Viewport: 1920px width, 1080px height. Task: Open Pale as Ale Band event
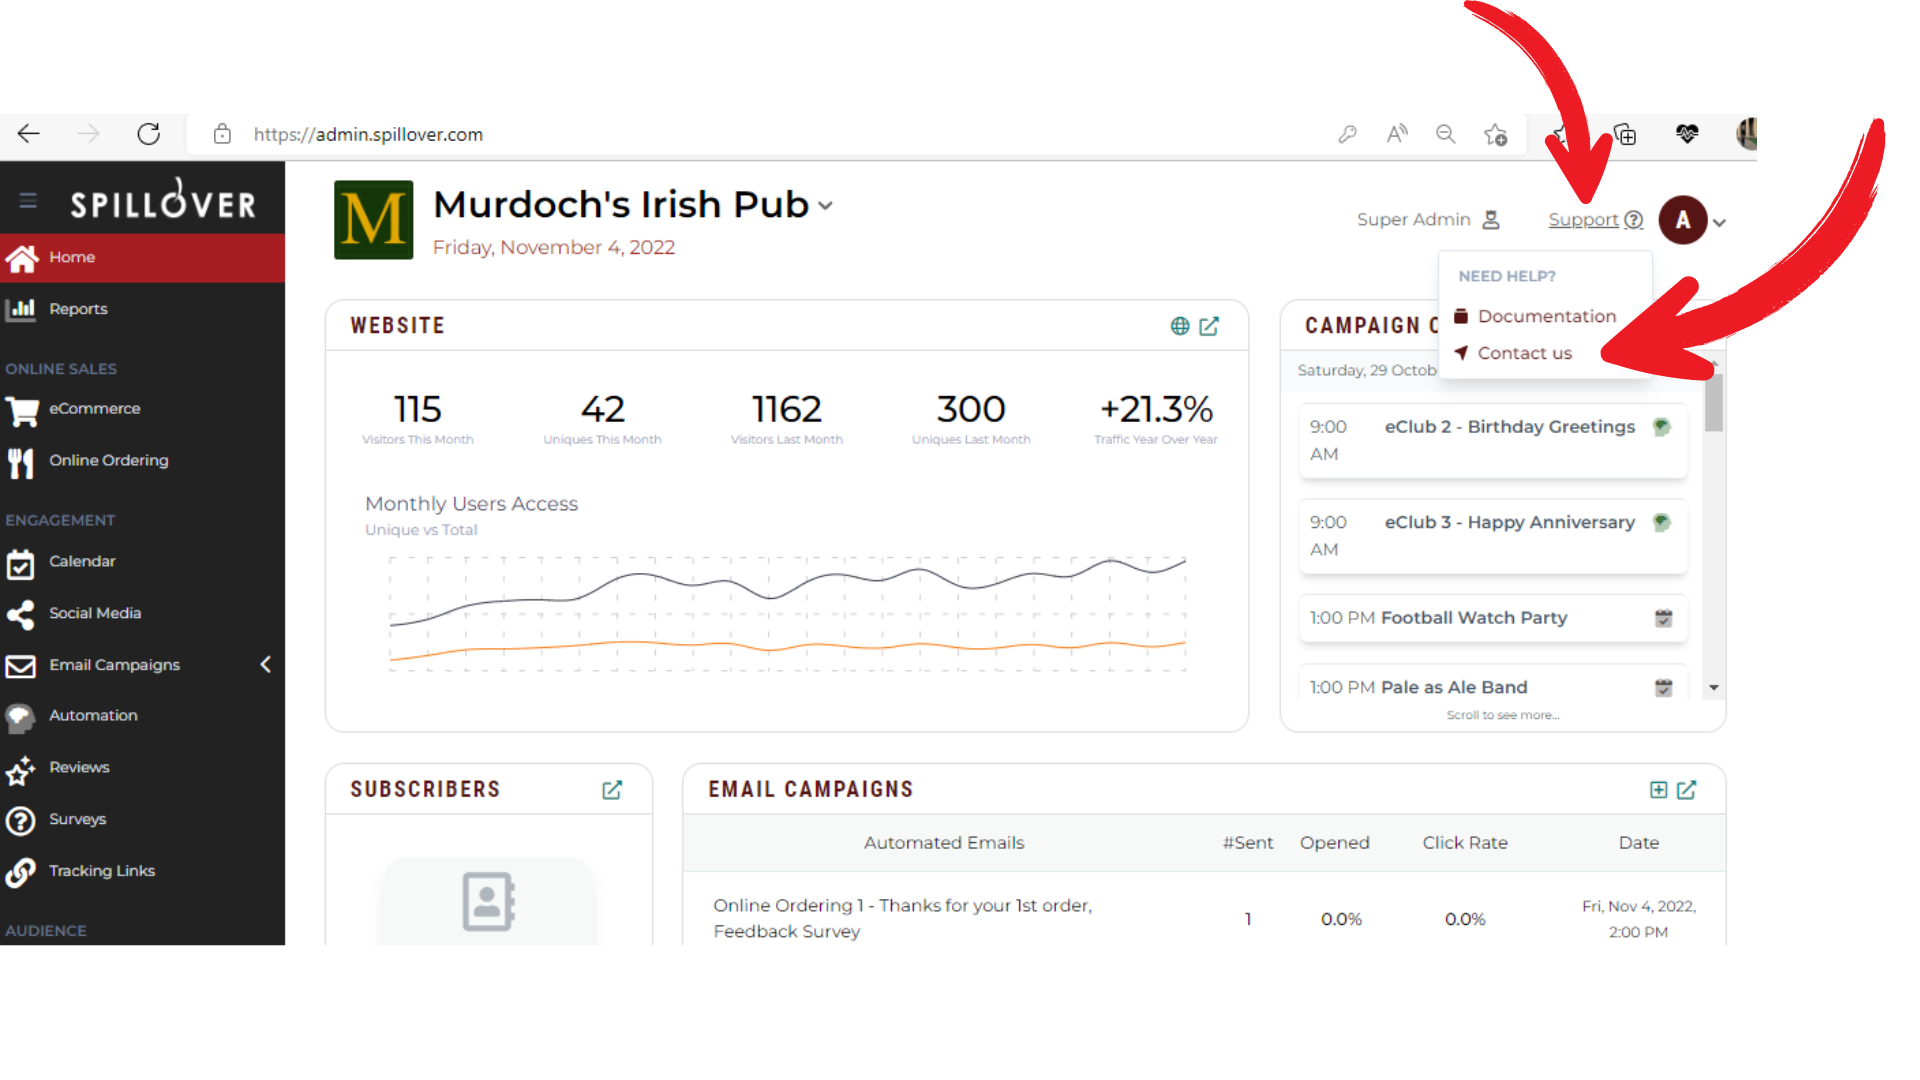coord(1493,683)
